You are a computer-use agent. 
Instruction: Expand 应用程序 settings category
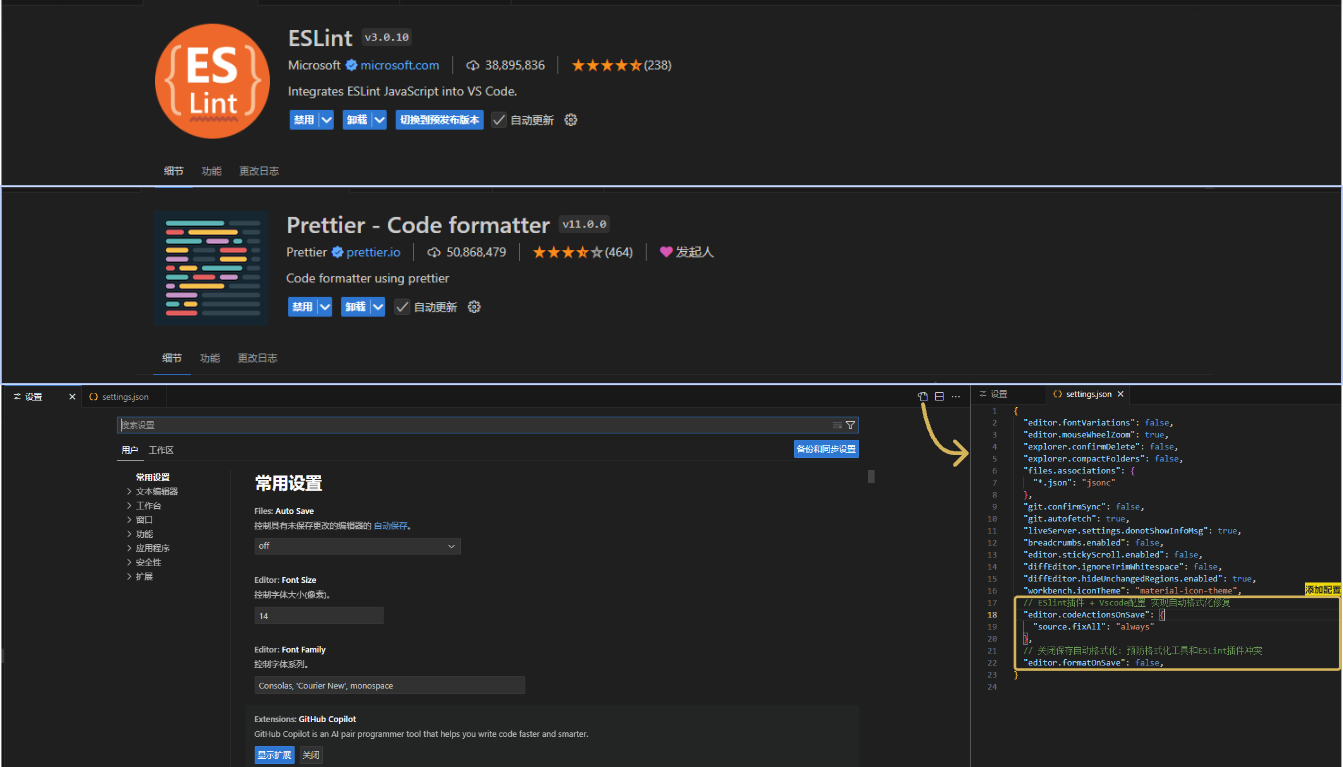coord(129,549)
